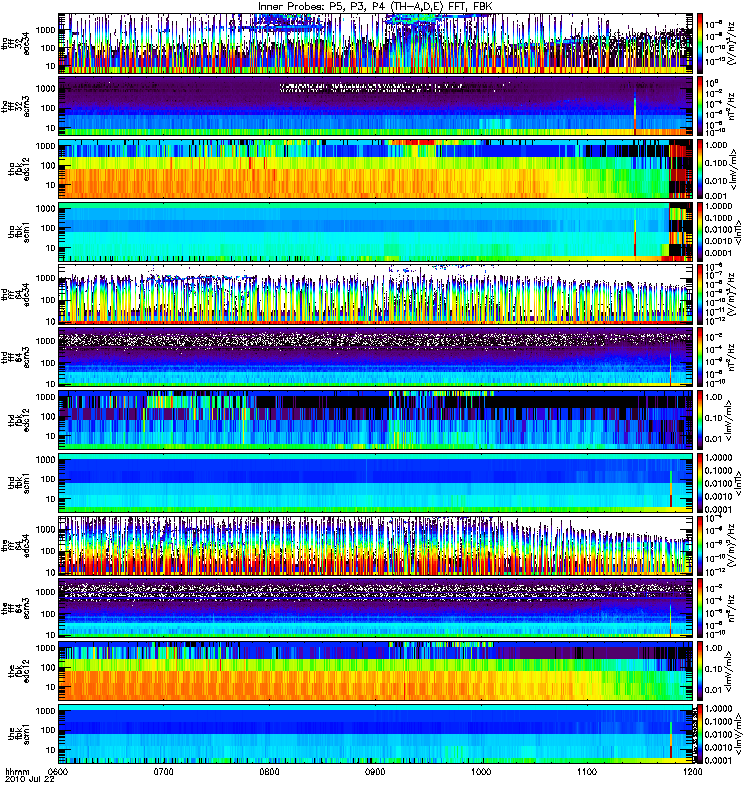
Task: Click inside the the fbk edc12 spectrogram panel
Action: (376, 671)
